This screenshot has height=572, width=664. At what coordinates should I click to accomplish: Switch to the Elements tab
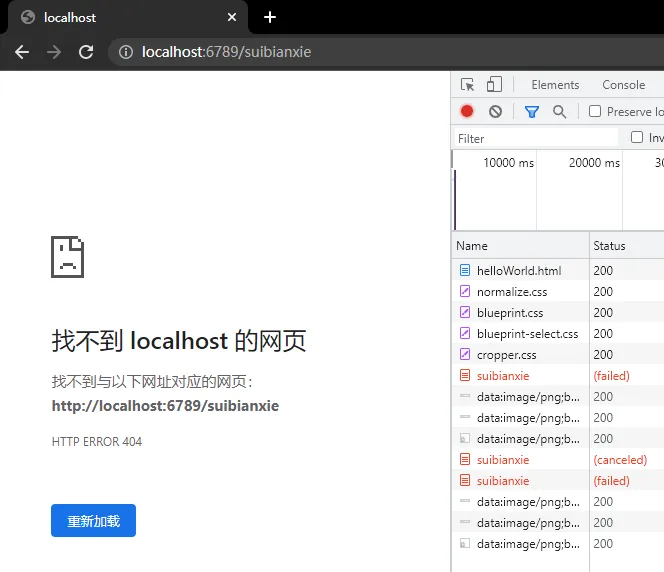[x=555, y=85]
